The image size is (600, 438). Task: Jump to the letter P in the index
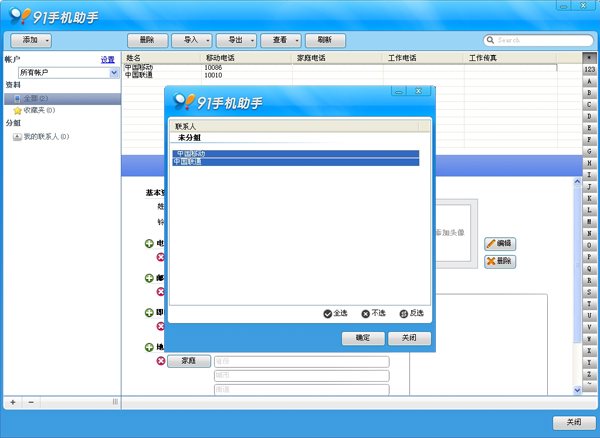tap(589, 257)
